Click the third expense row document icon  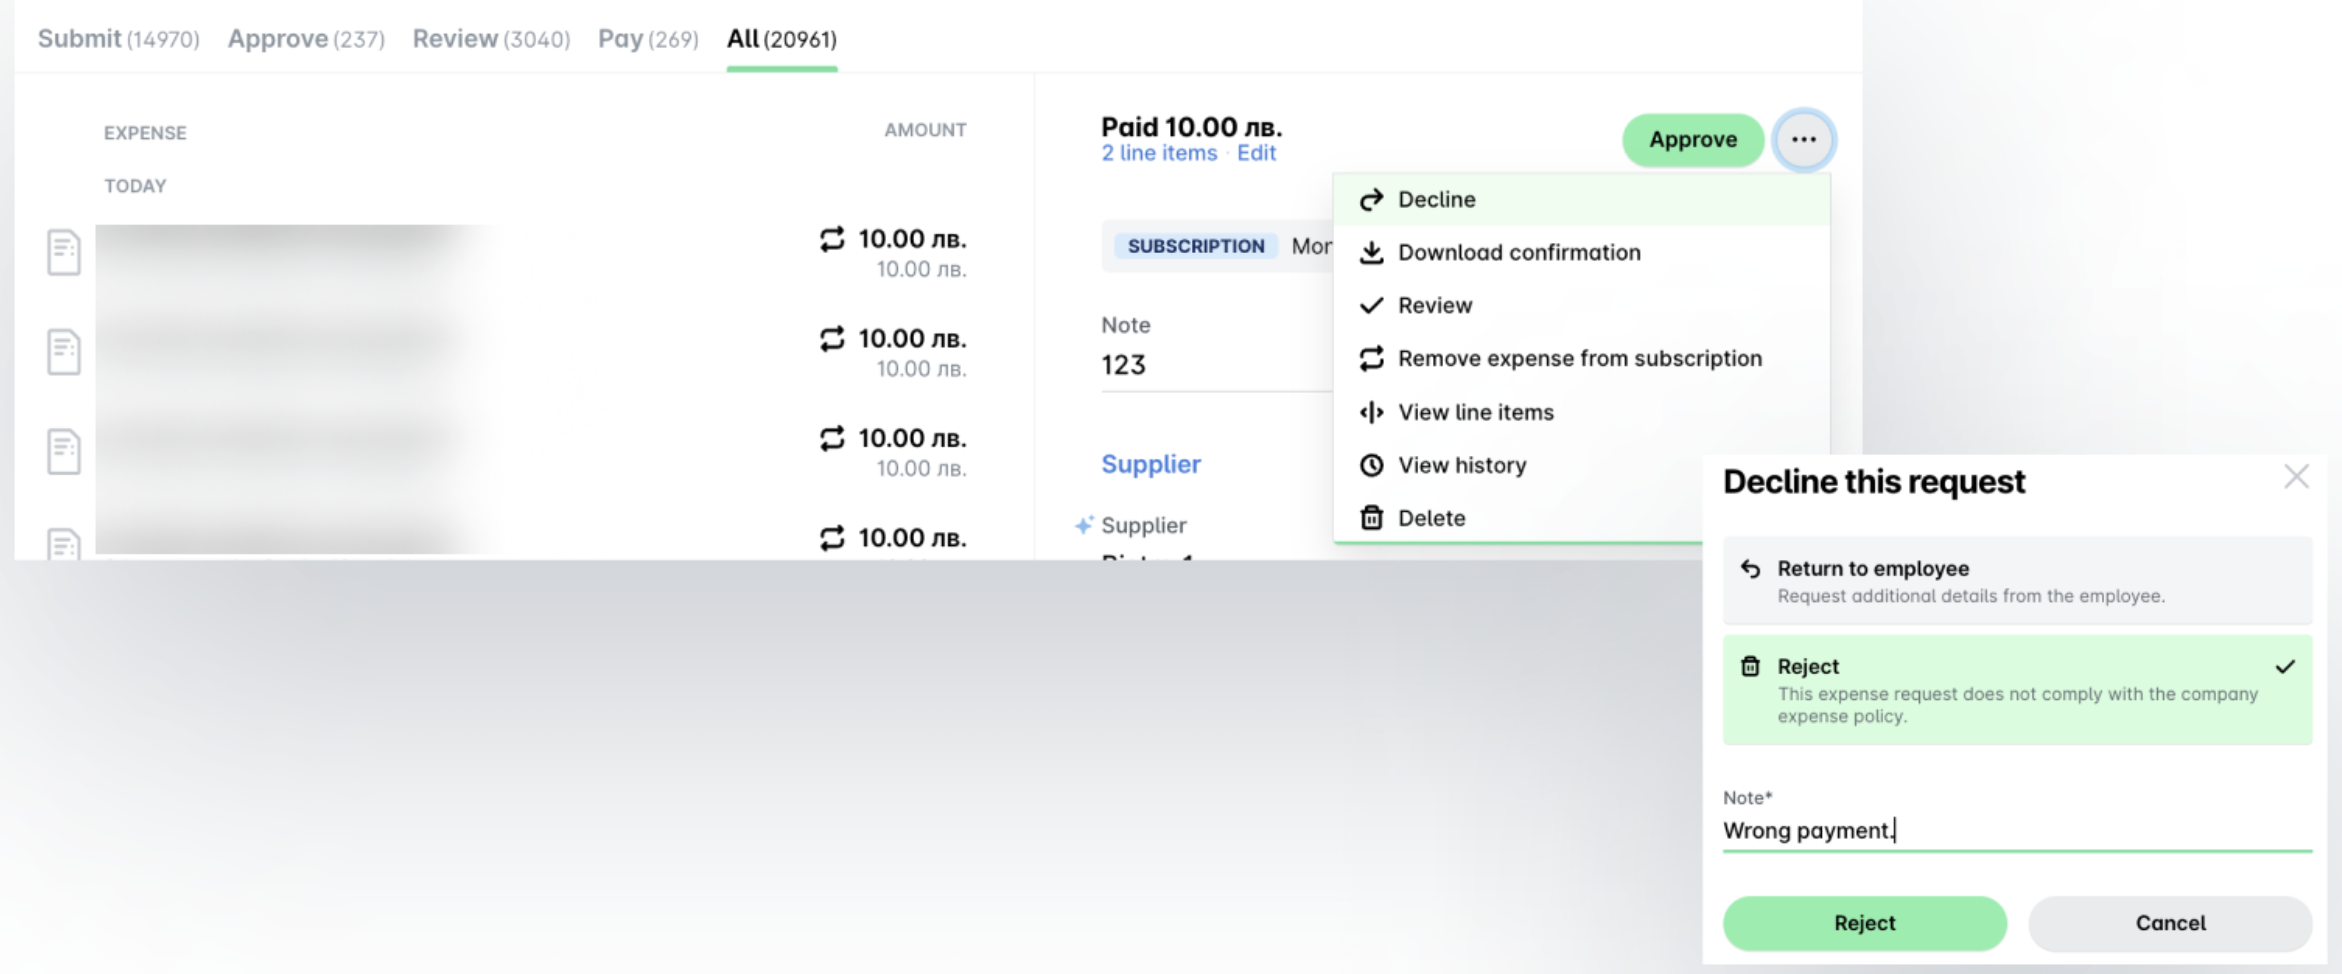tap(64, 451)
